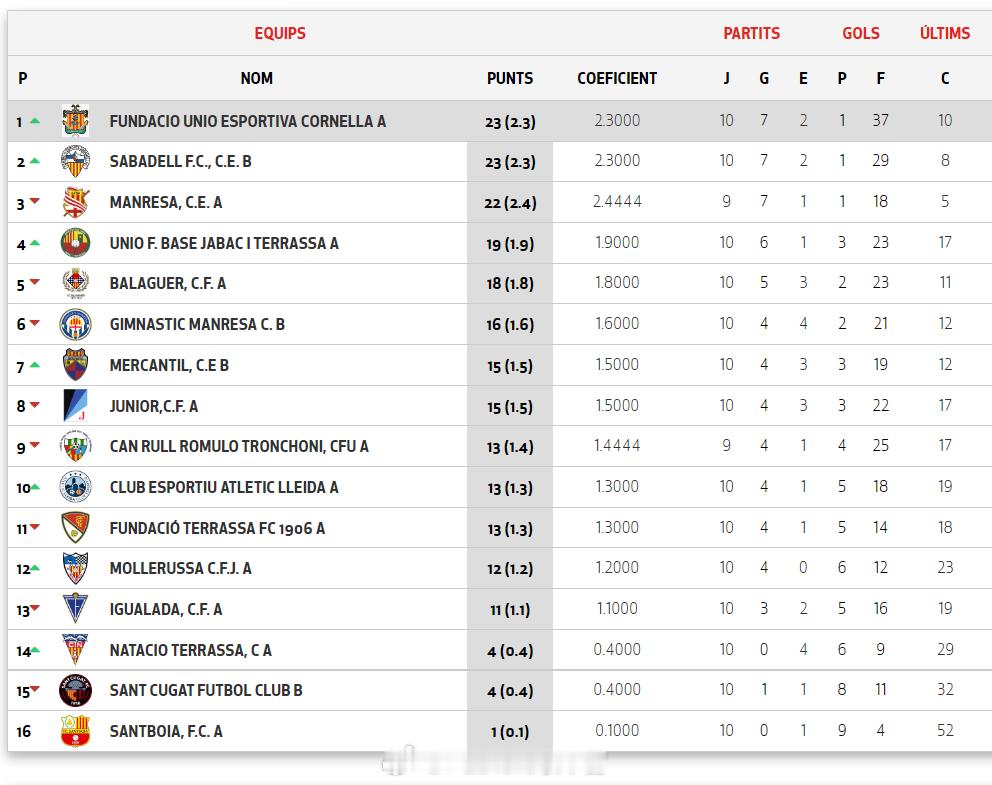992x785 pixels.
Task: Click the red down arrow beside position 9
Action: point(35,445)
